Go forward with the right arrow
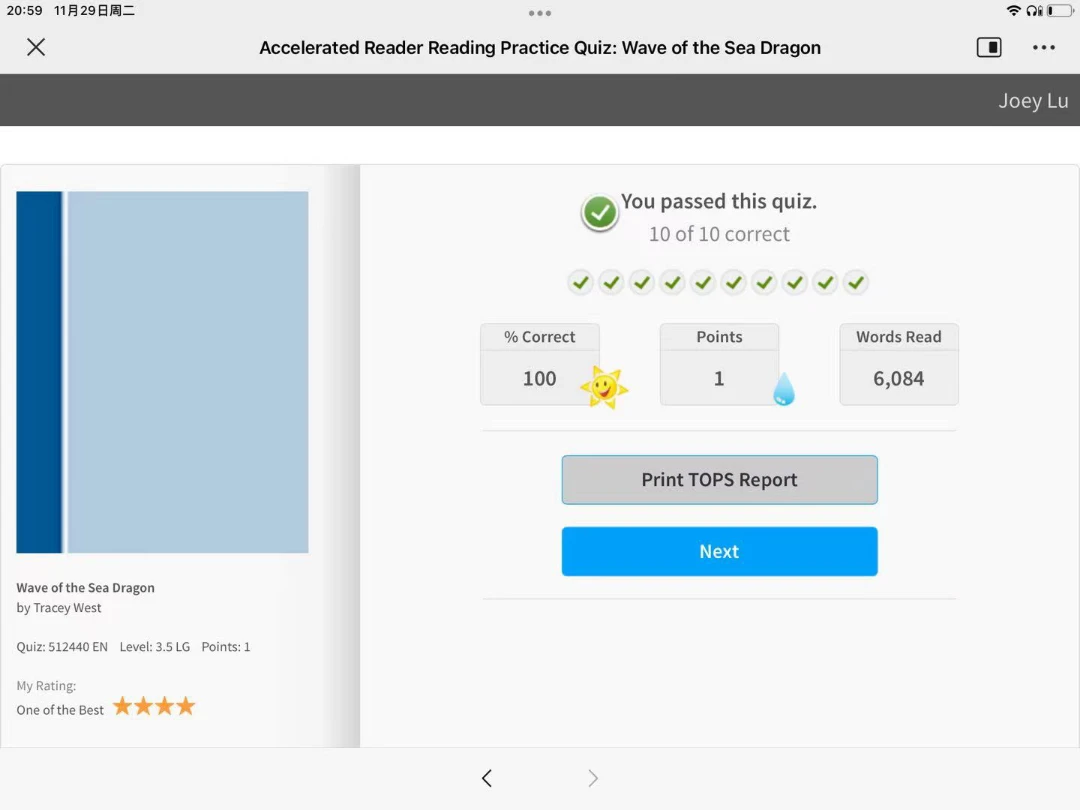This screenshot has width=1080, height=810. (593, 778)
